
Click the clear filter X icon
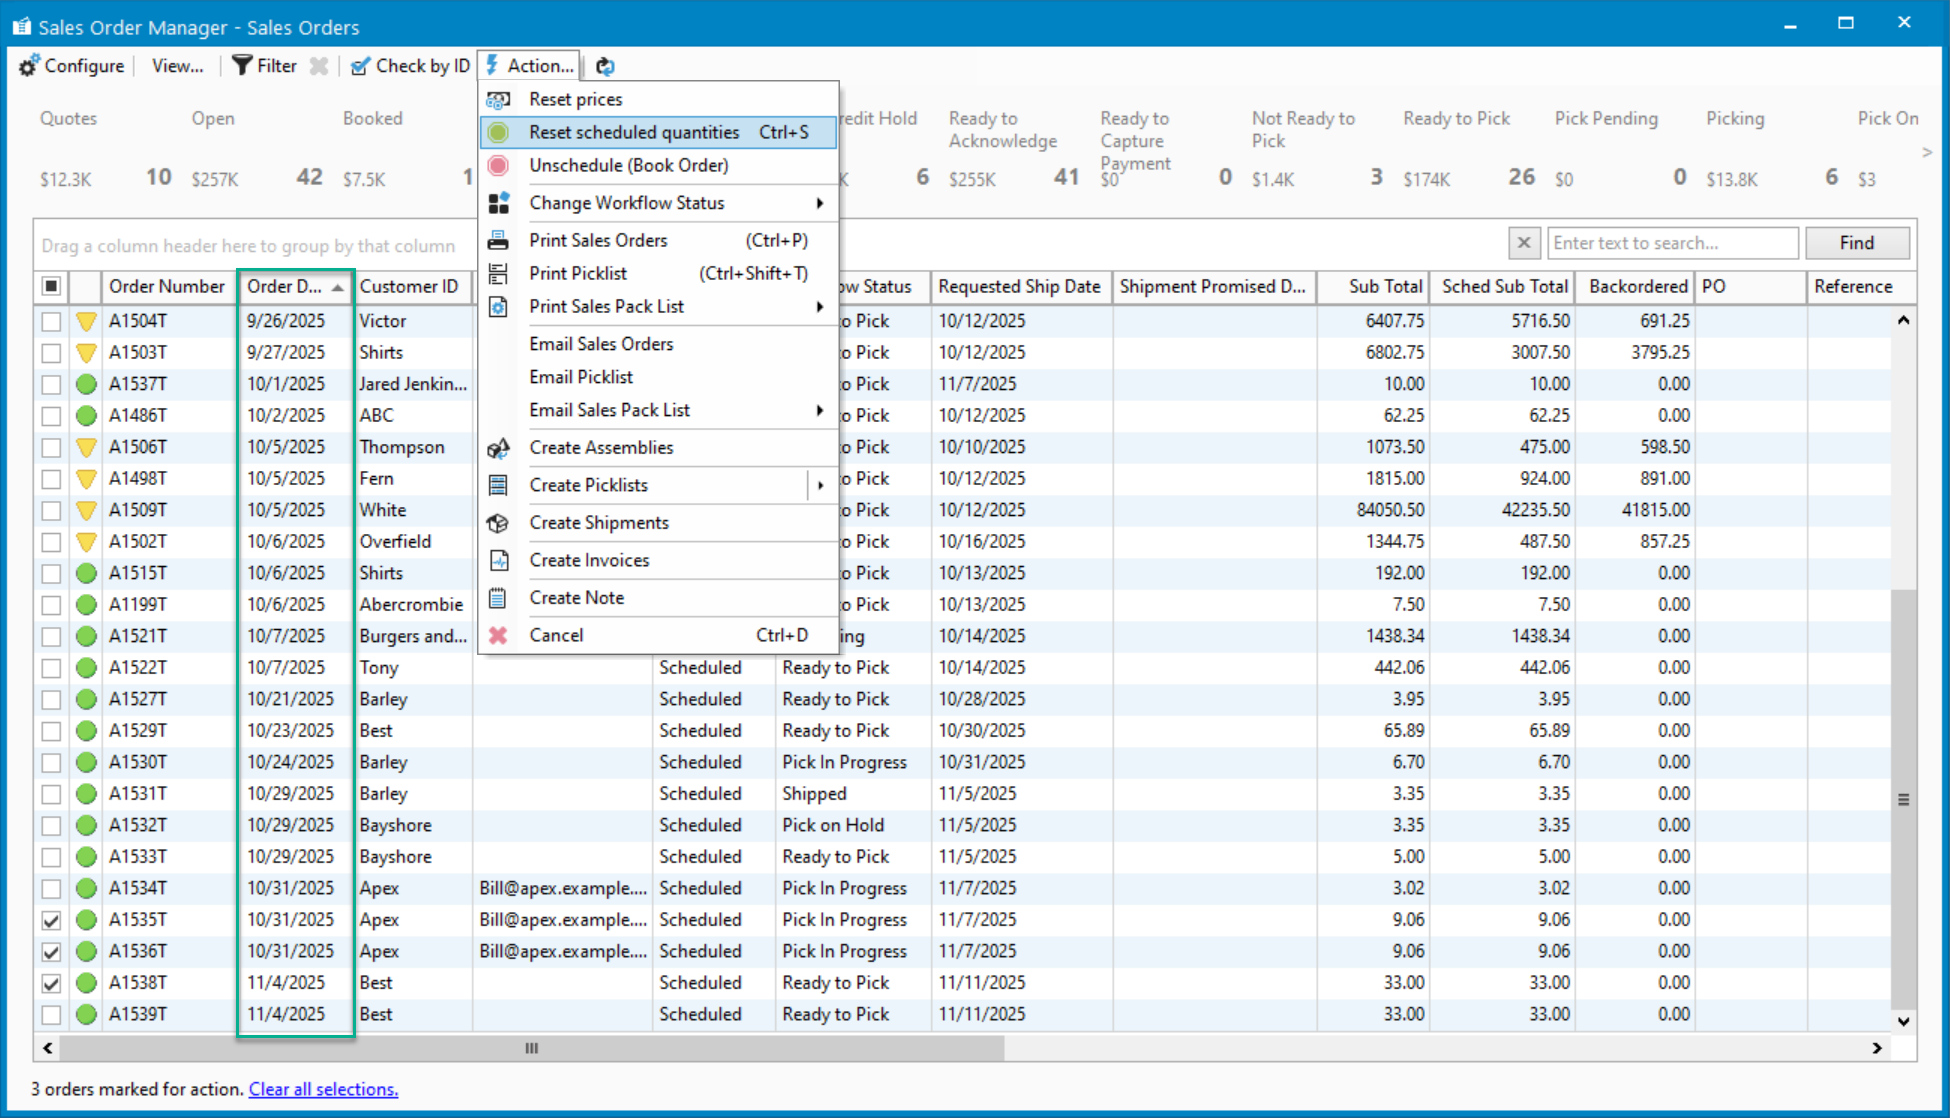(x=319, y=66)
